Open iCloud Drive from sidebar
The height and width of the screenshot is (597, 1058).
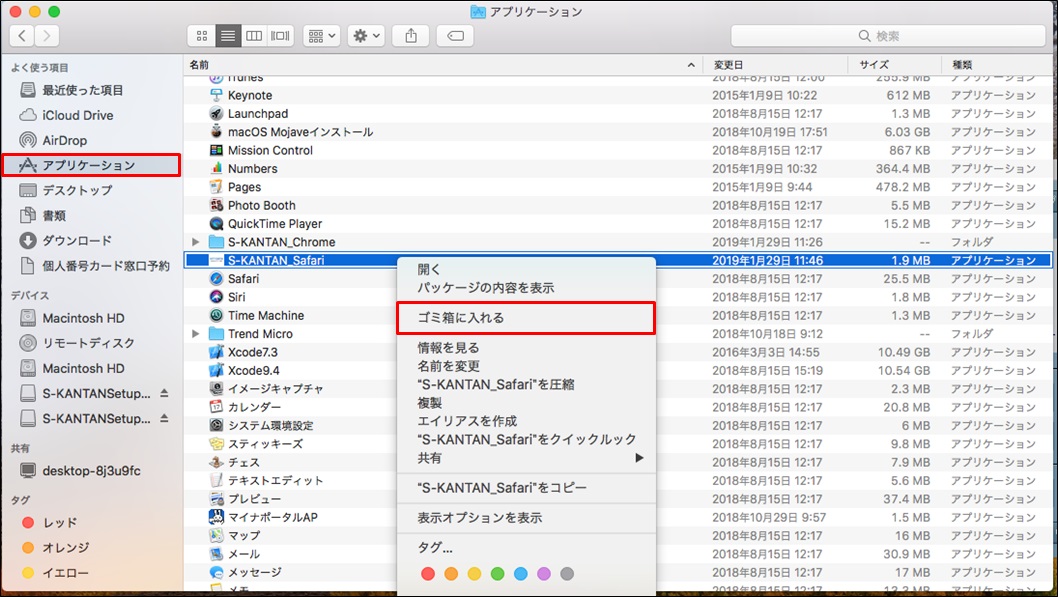coord(77,115)
